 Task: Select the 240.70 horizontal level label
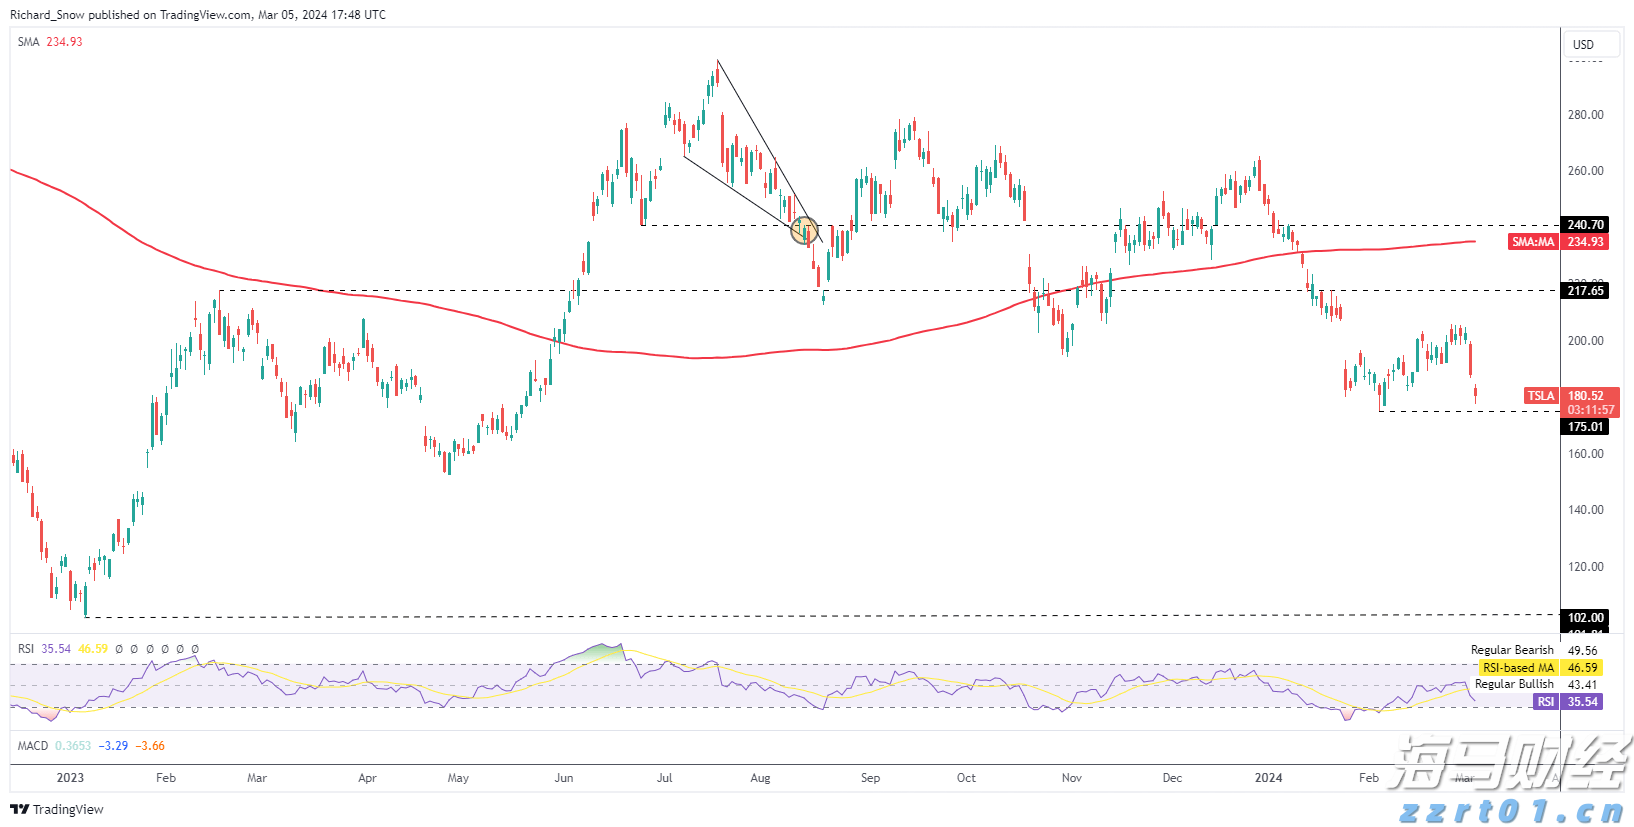1585,225
